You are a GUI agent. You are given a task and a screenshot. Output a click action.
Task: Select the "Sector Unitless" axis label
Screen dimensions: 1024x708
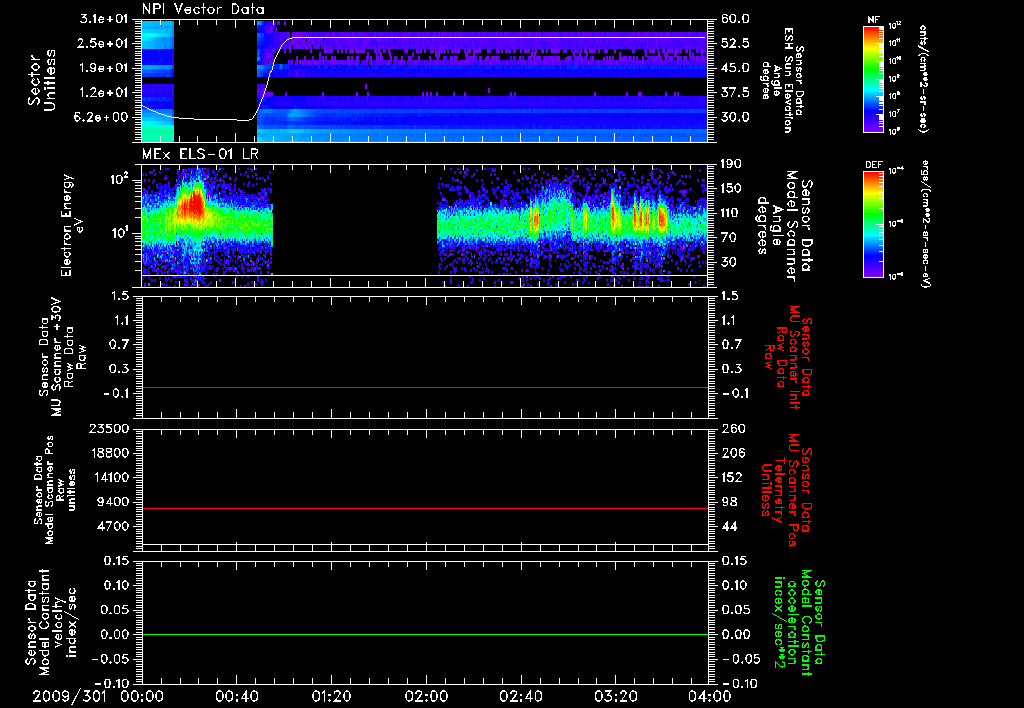[42, 80]
